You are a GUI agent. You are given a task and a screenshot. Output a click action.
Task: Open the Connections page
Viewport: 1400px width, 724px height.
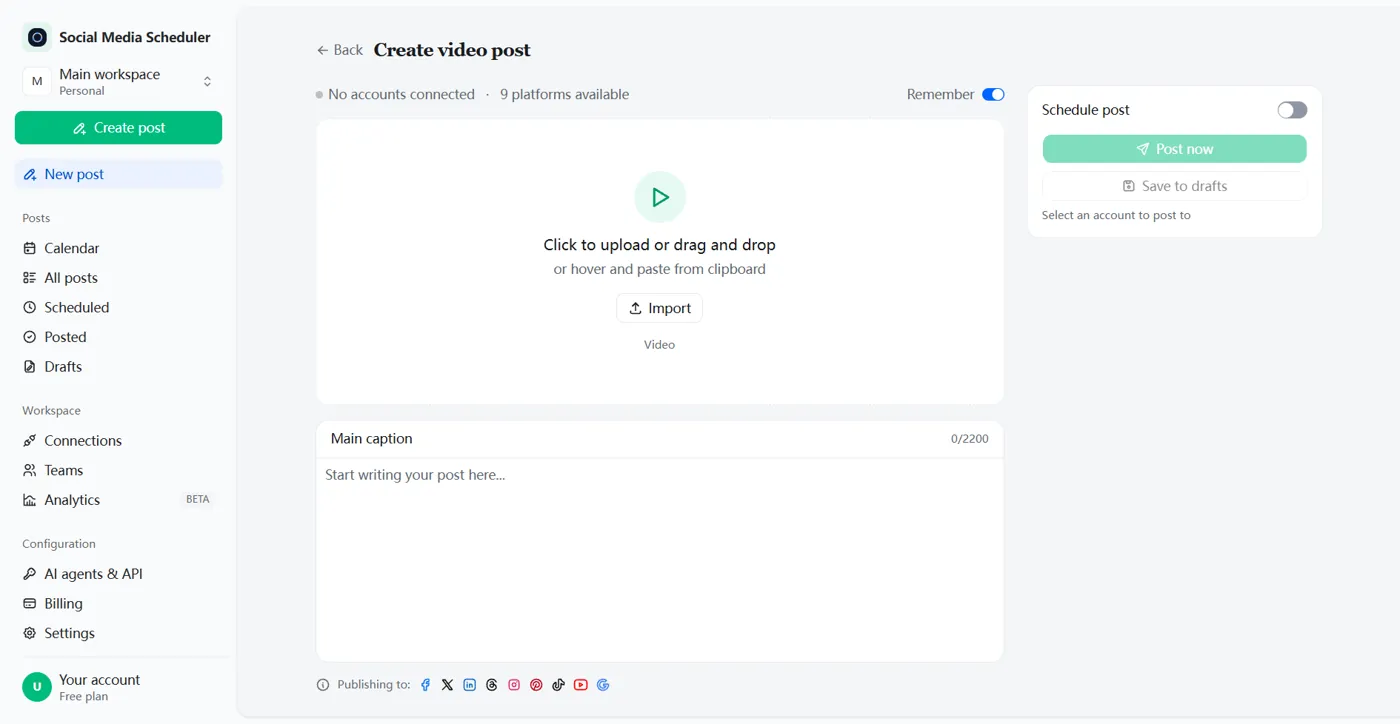click(x=118, y=441)
